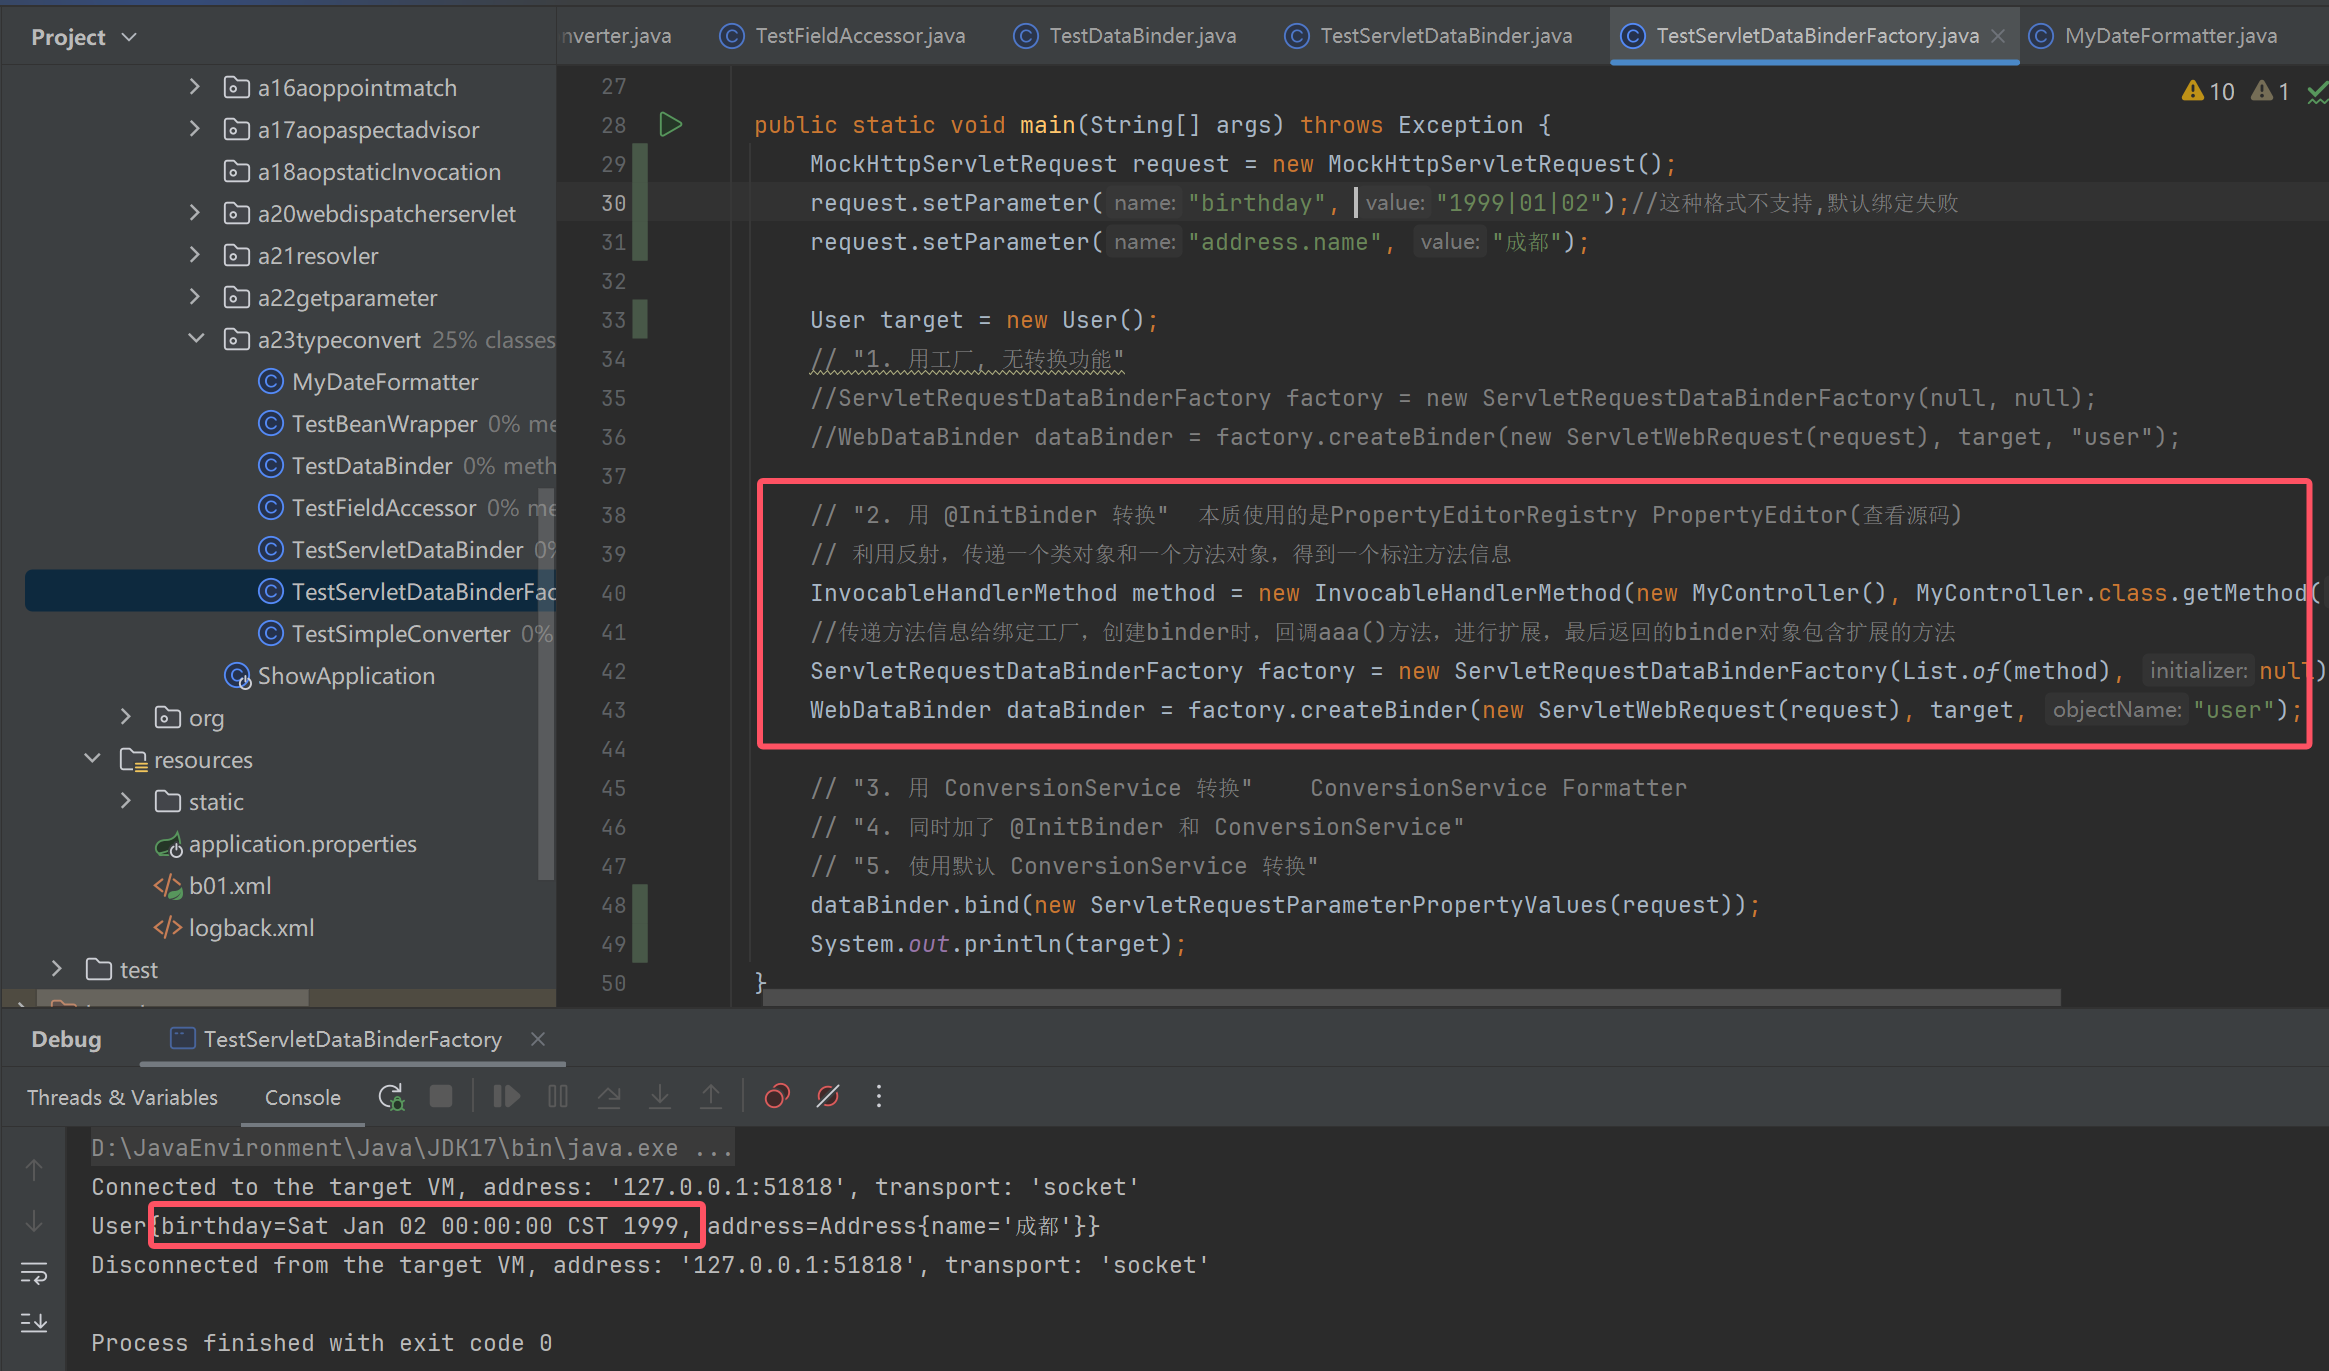Screen dimensions: 2329x1371
Task: Click project tree vertical scrollbar
Action: tap(545, 685)
